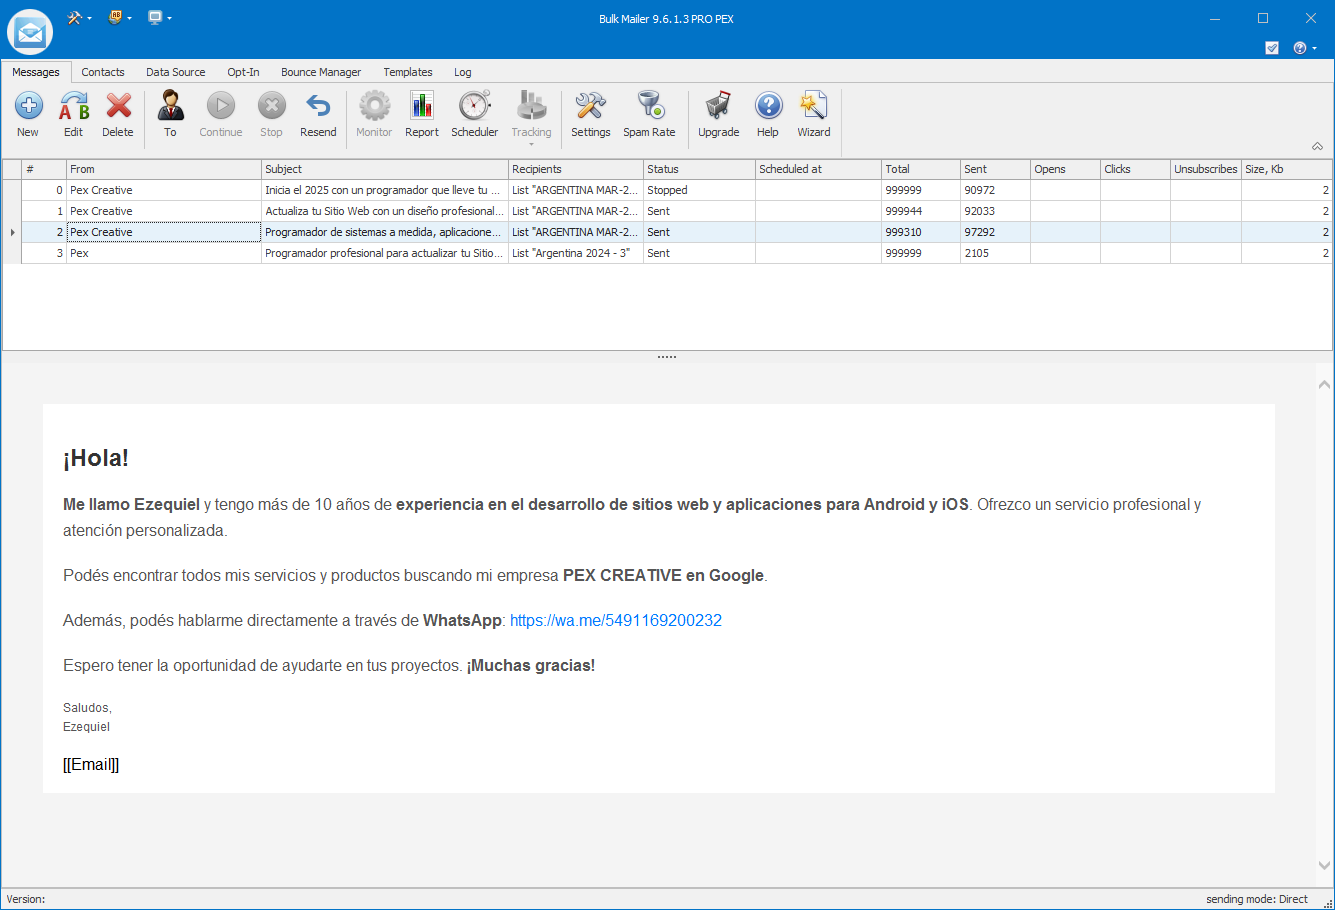Click the Resend arrow icon

pos(318,106)
